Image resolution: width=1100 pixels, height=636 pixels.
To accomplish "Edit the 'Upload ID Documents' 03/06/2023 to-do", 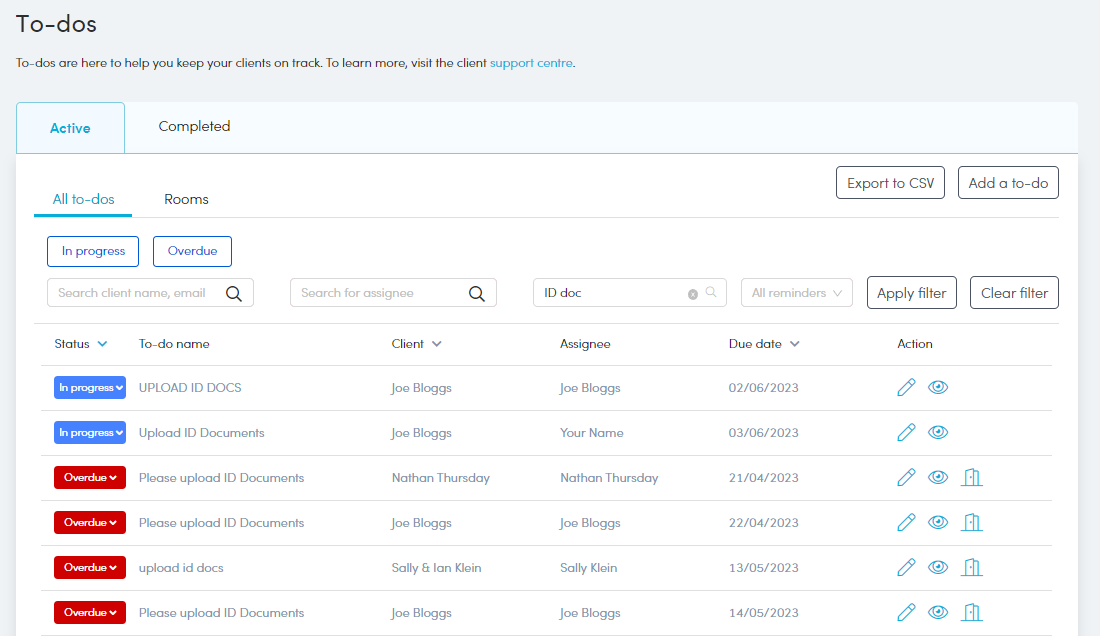I will (906, 433).
